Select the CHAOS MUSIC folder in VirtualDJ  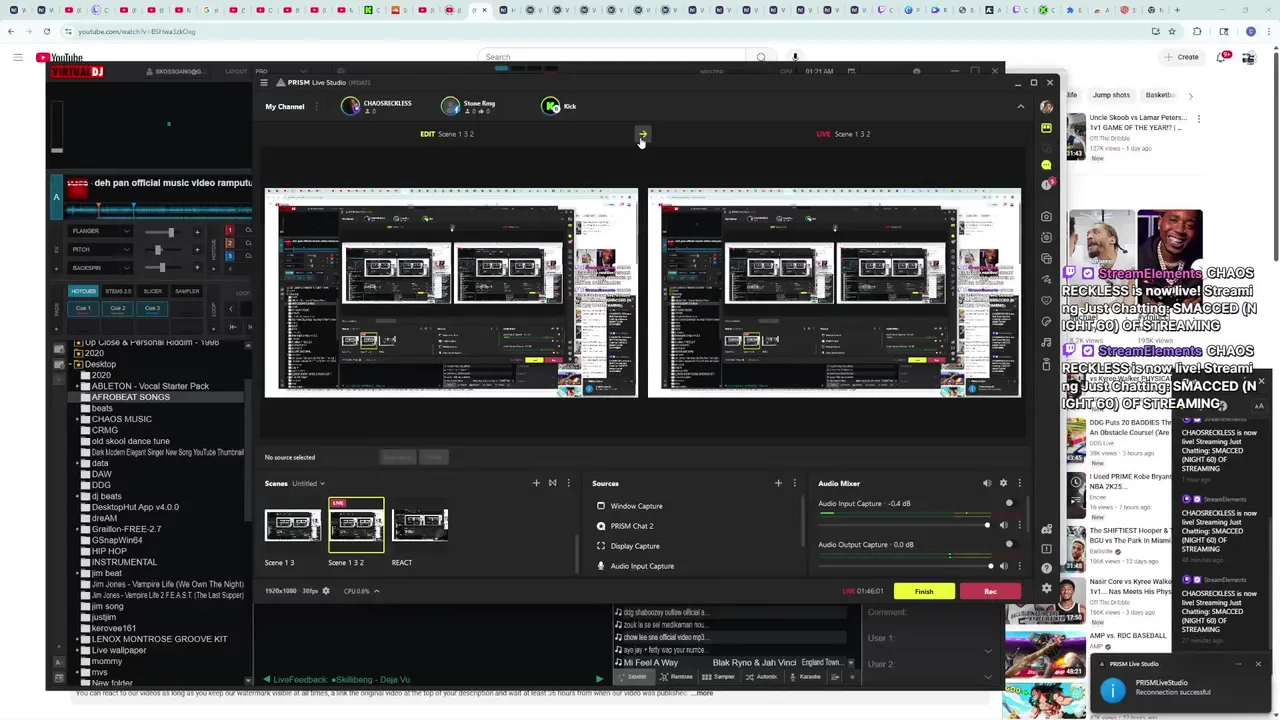tap(122, 419)
